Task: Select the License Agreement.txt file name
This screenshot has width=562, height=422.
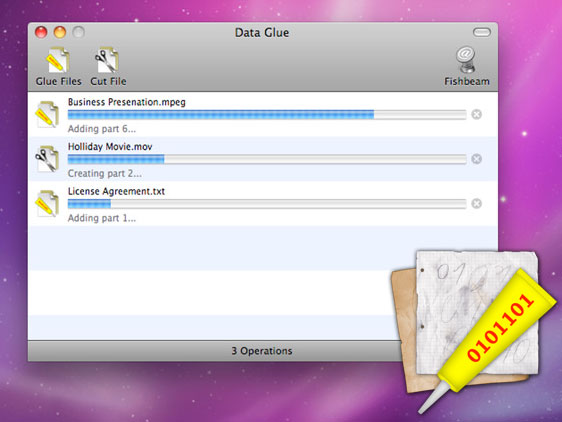Action: (x=116, y=191)
